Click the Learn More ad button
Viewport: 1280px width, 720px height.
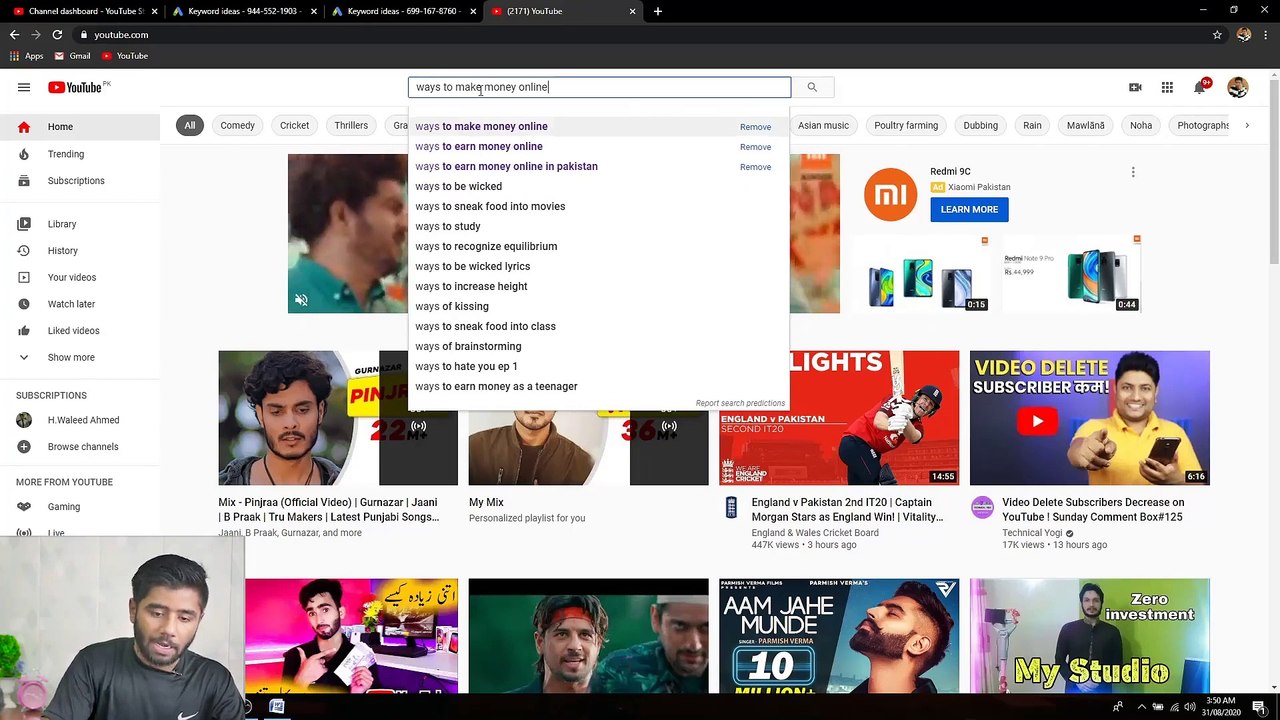(x=969, y=210)
